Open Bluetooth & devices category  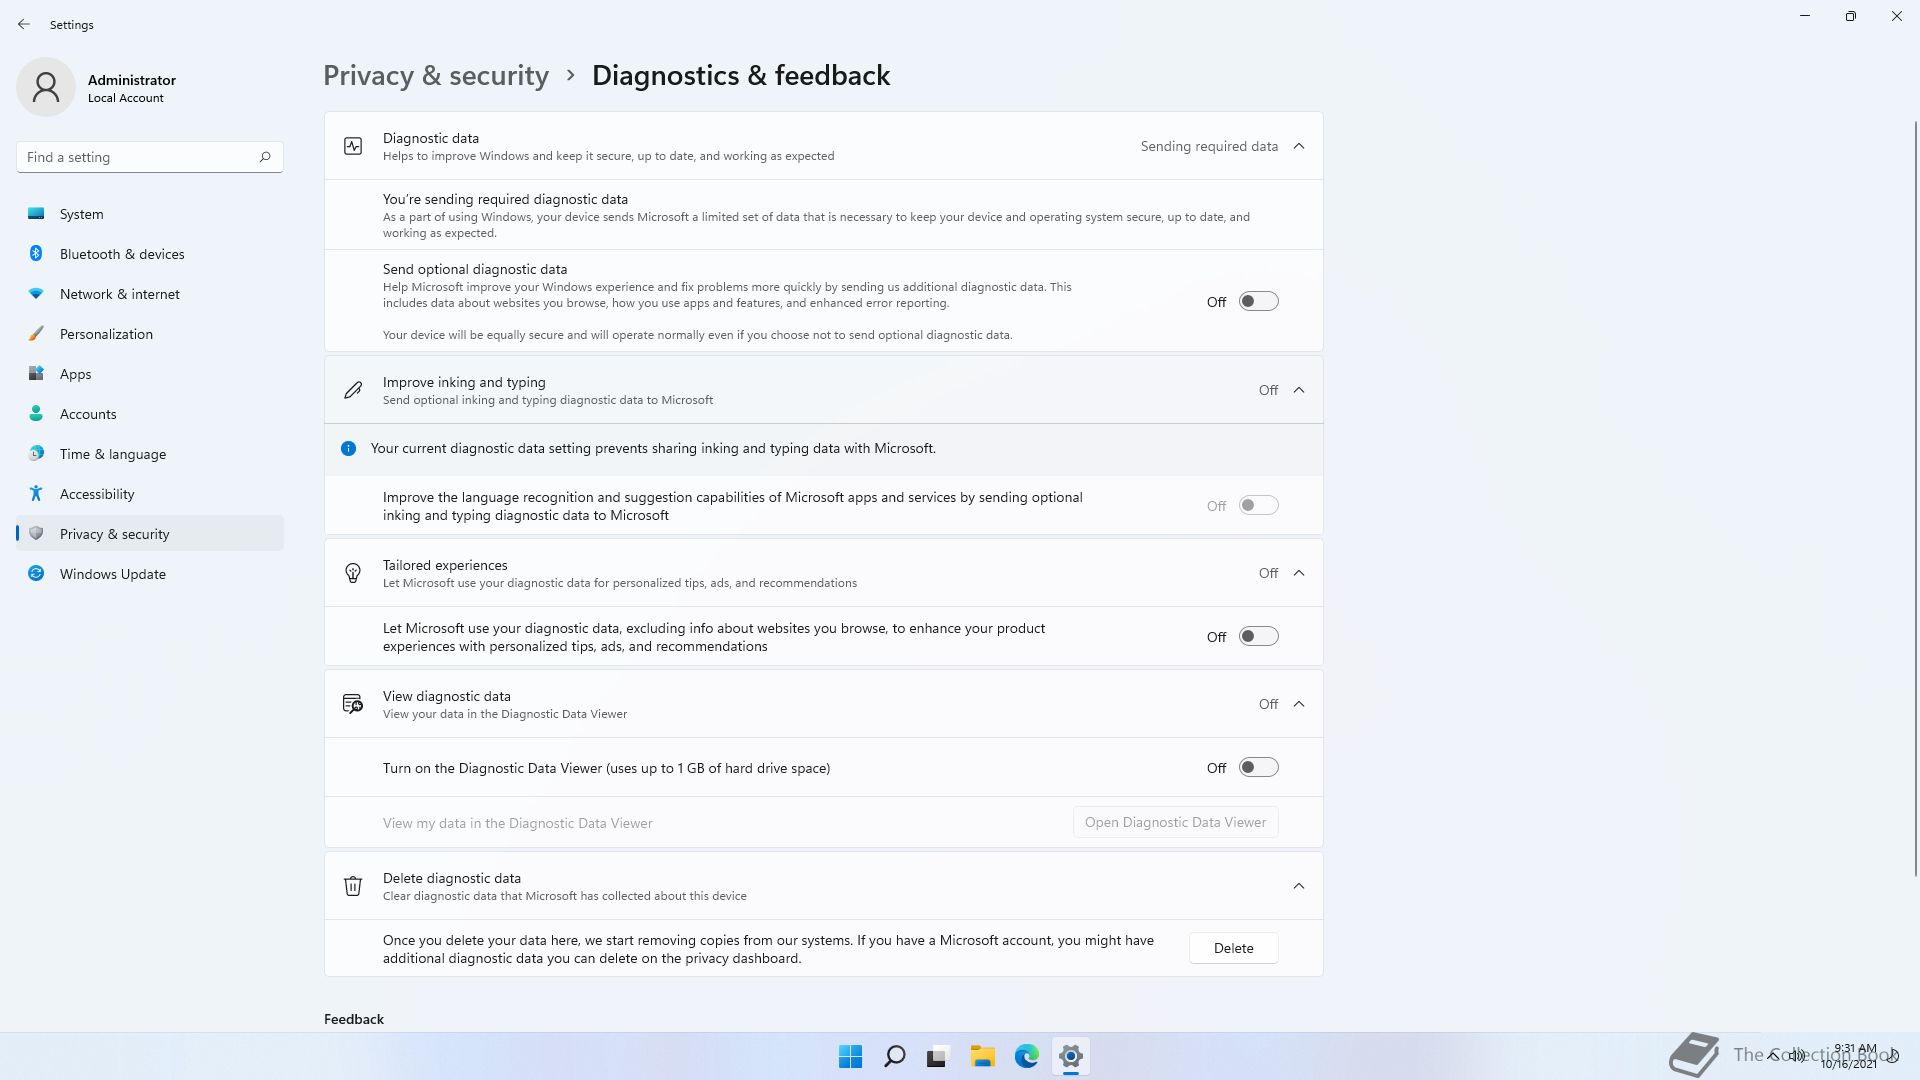(x=150, y=254)
